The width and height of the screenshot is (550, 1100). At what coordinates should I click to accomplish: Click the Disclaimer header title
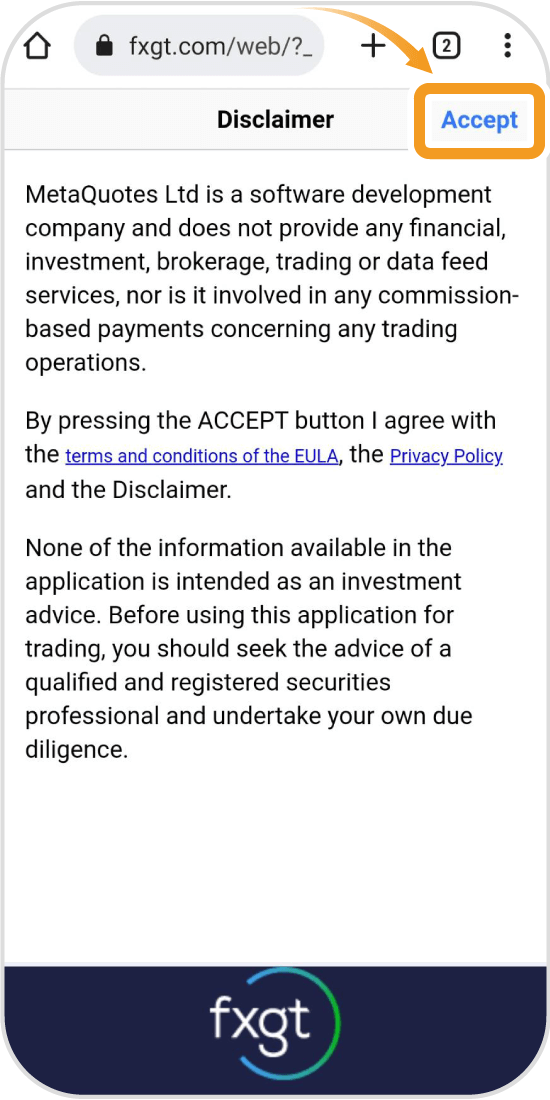[275, 119]
